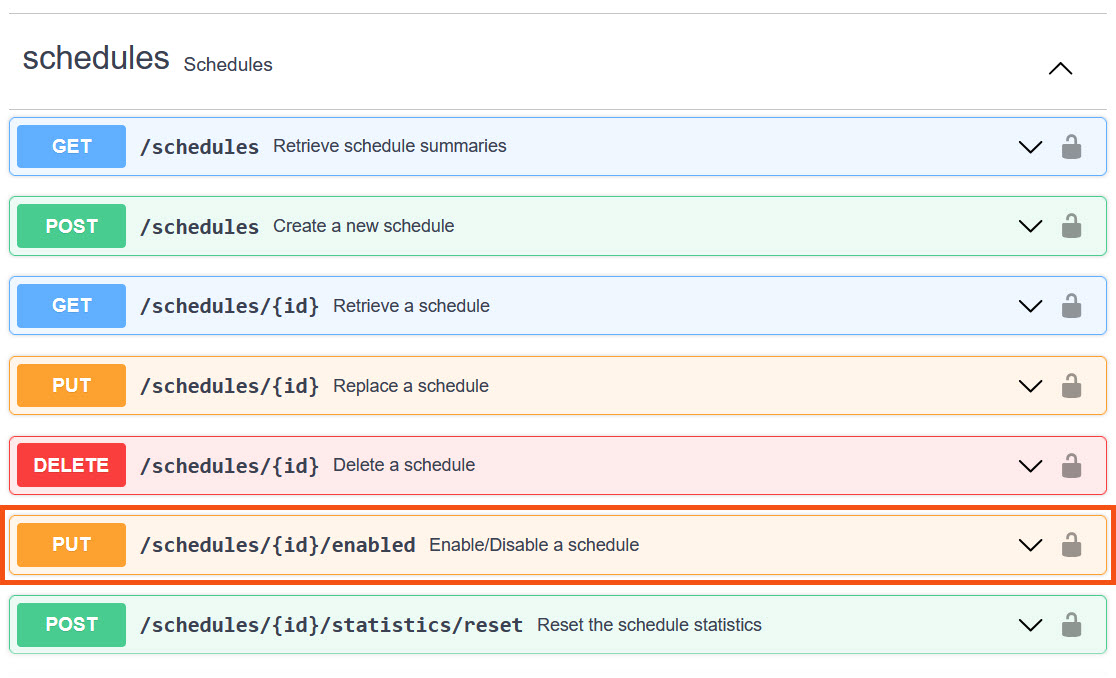Expand the Delete a schedule chevron

tap(1030, 465)
